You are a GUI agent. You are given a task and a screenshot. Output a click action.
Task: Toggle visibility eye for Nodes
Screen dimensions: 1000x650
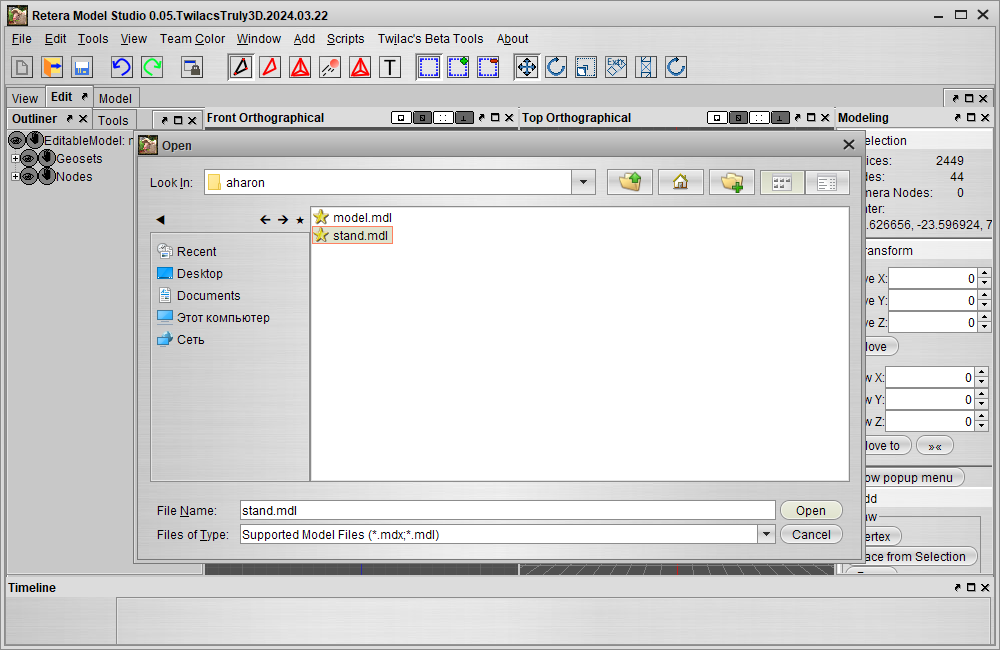tap(29, 177)
